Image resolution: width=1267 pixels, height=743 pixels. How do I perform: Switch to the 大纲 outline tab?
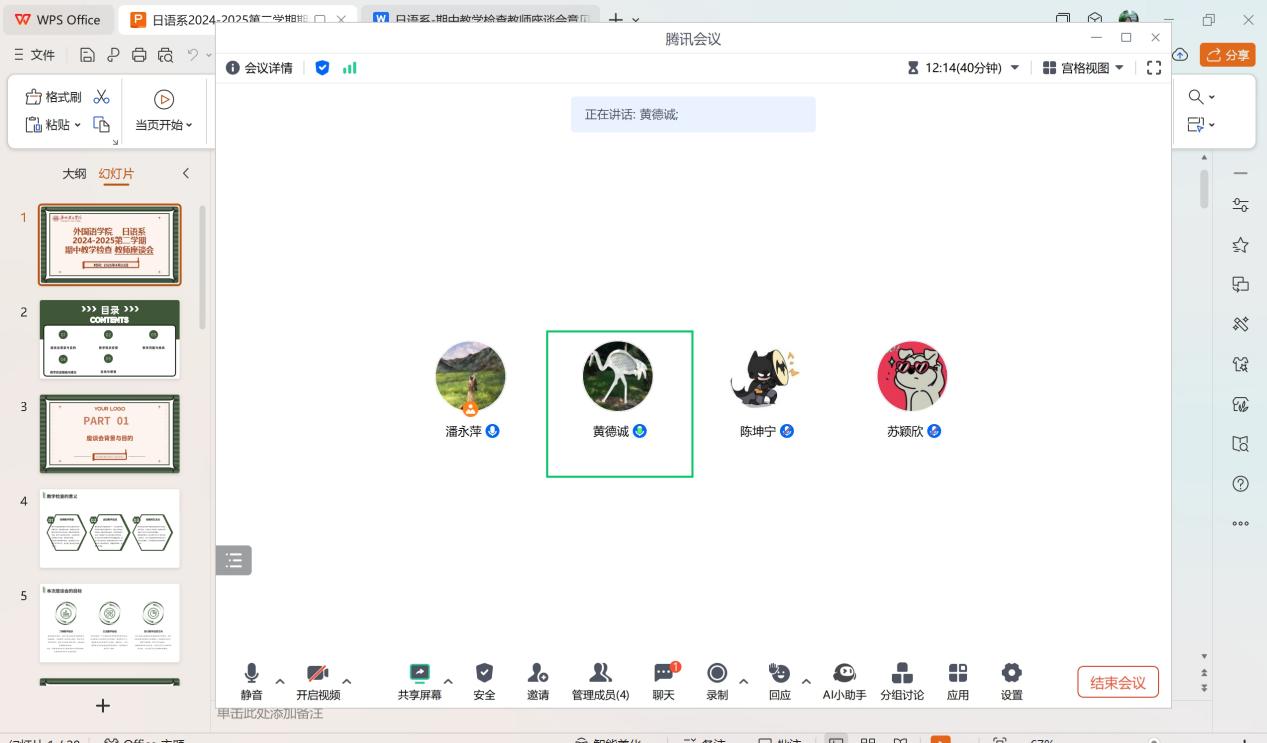tap(74, 173)
